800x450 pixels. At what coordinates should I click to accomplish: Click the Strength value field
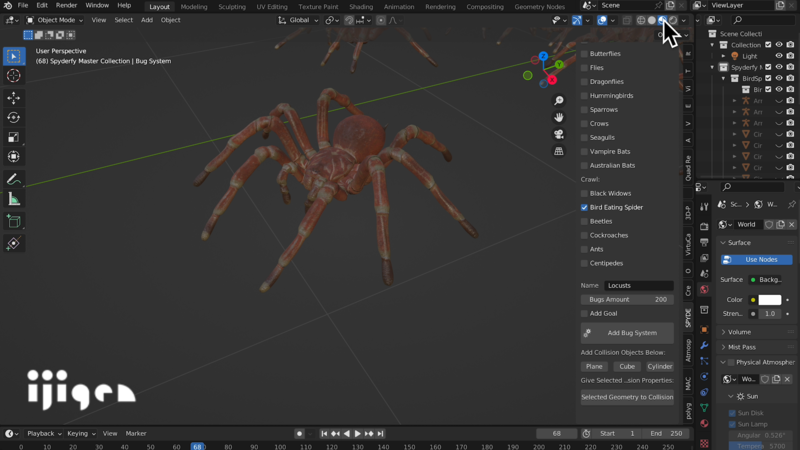tap(770, 314)
